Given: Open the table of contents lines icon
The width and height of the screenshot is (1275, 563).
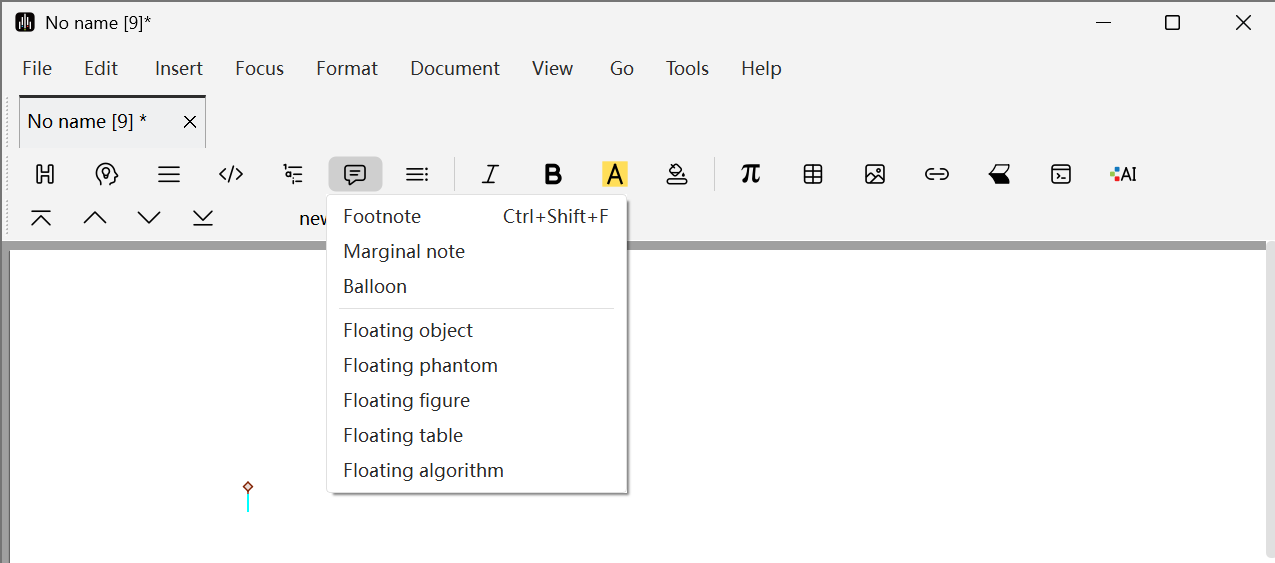Looking at the screenshot, I should click(417, 174).
